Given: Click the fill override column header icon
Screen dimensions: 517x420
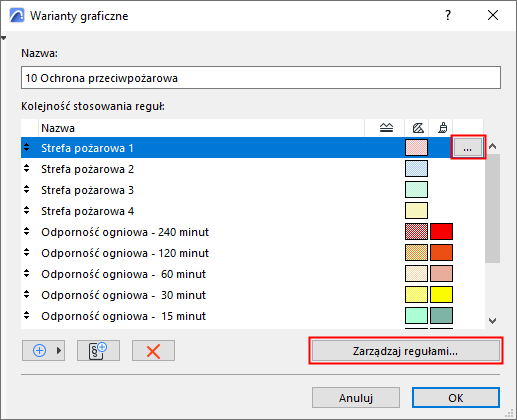Looking at the screenshot, I should [x=418, y=128].
